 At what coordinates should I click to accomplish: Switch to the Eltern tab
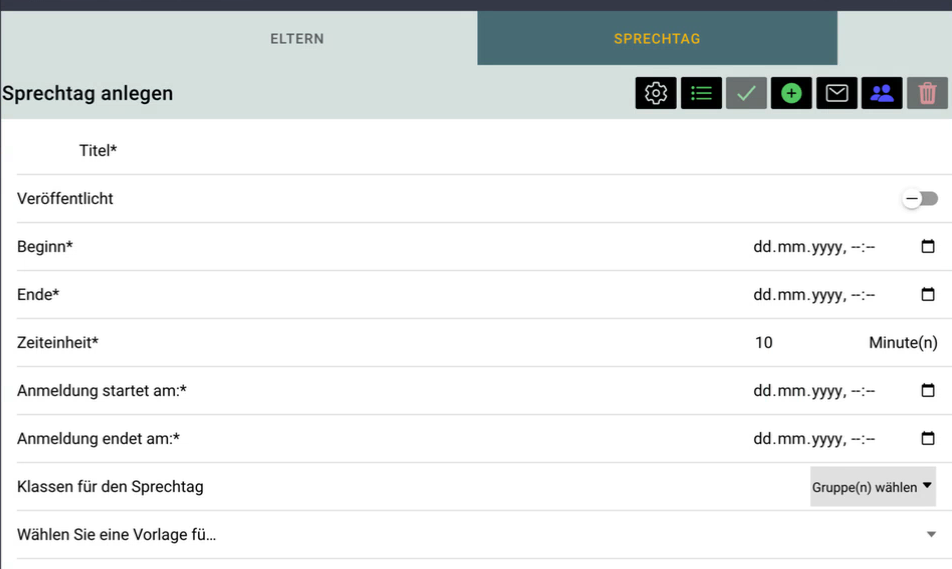(x=297, y=39)
